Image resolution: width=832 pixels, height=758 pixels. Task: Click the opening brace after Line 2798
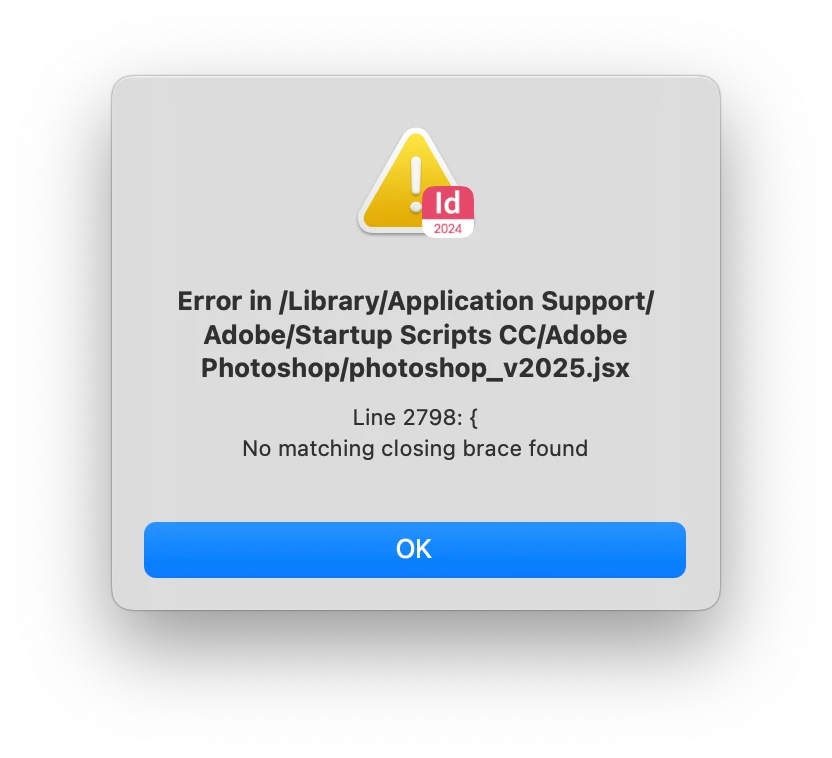[473, 419]
